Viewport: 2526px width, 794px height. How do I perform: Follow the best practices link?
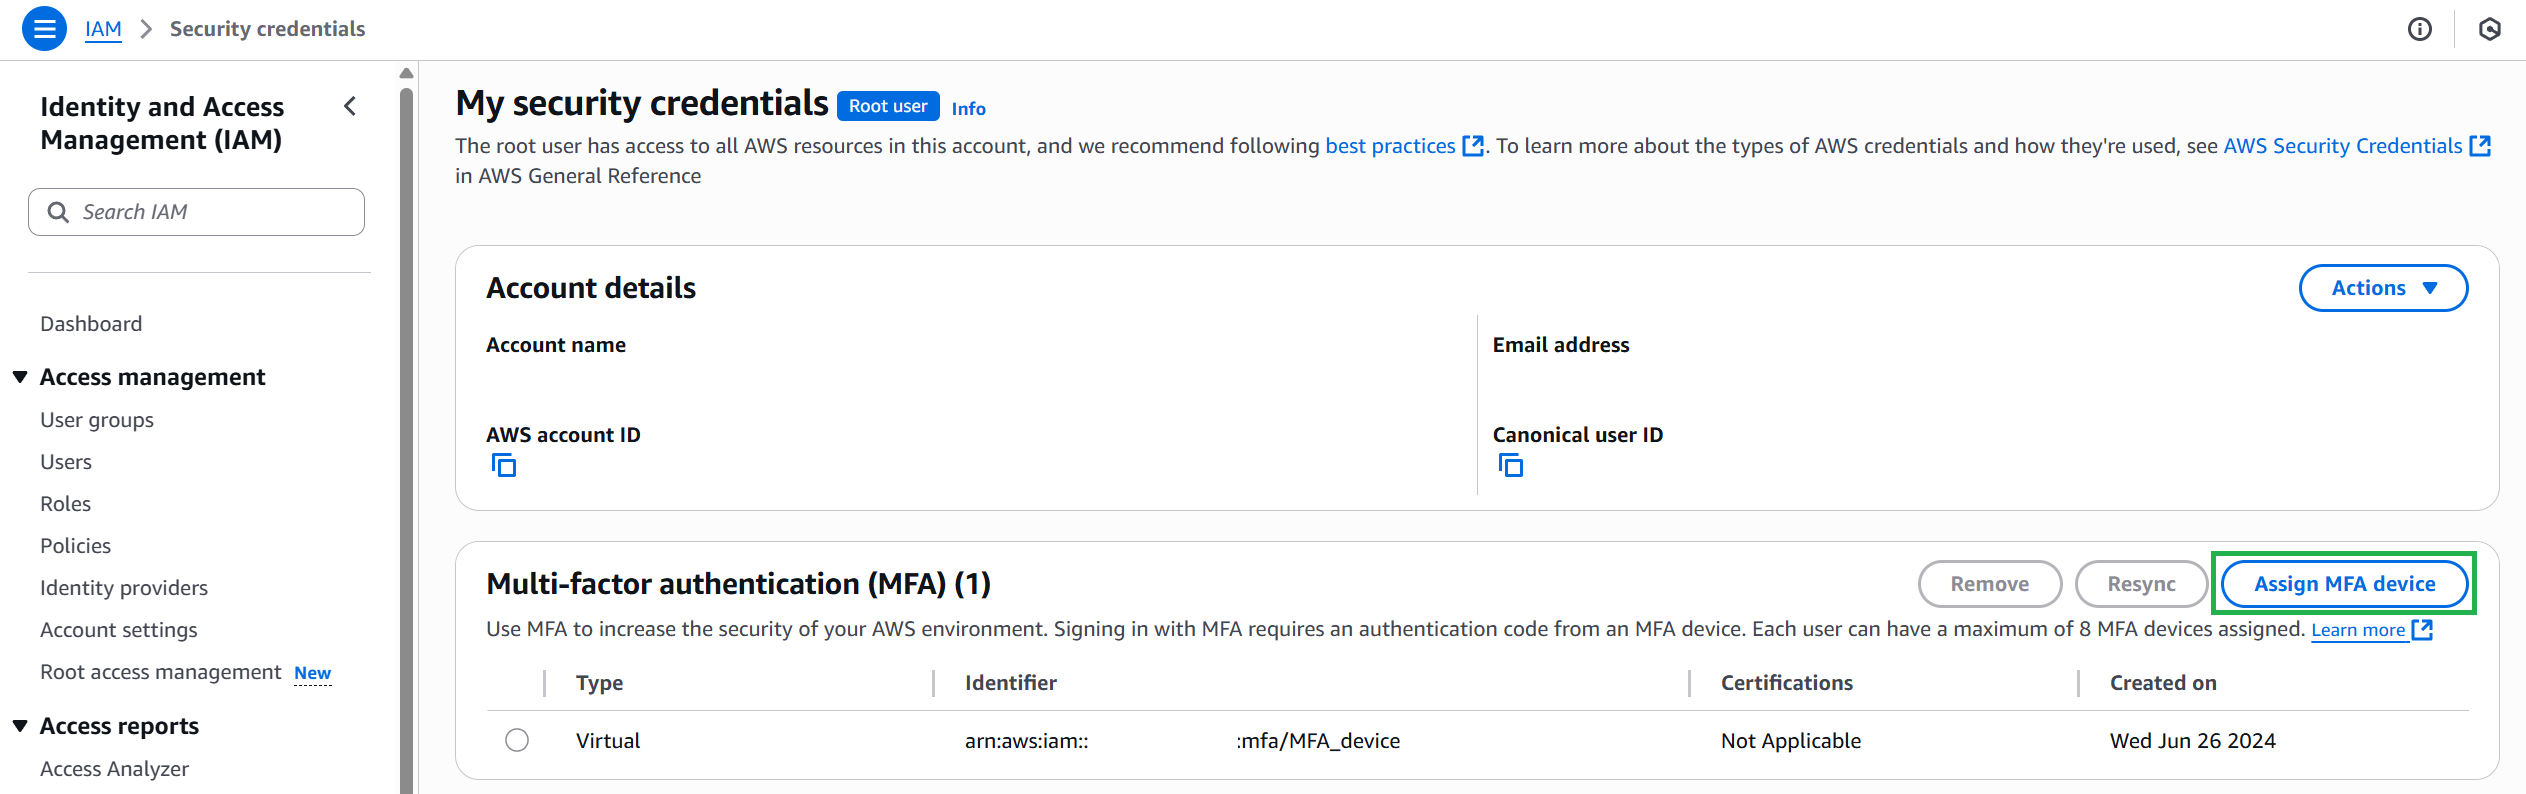[1390, 146]
